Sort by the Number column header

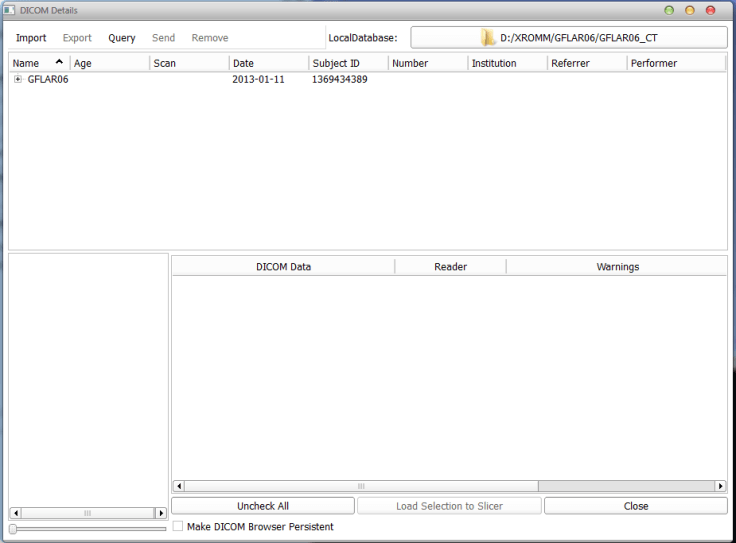(428, 63)
